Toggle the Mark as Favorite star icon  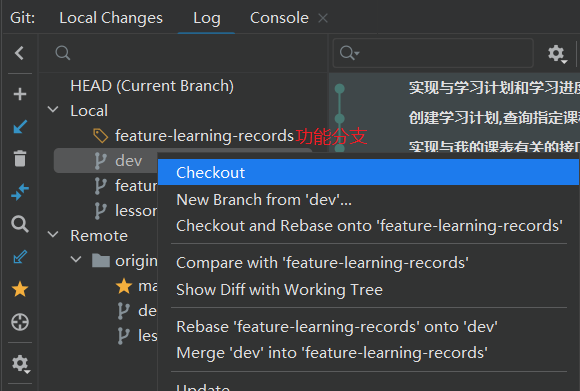(x=20, y=289)
